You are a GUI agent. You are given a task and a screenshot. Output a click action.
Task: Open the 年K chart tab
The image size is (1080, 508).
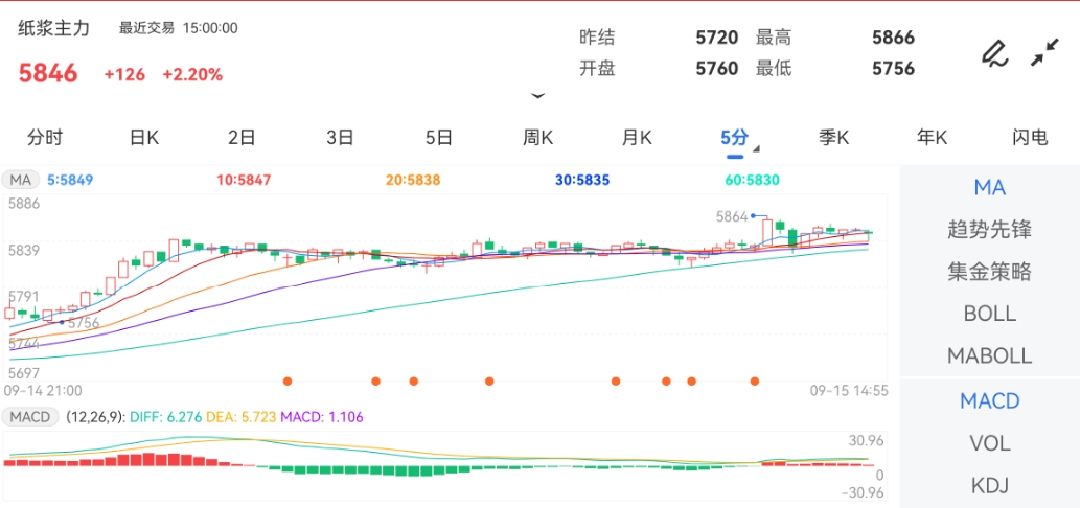(x=932, y=137)
